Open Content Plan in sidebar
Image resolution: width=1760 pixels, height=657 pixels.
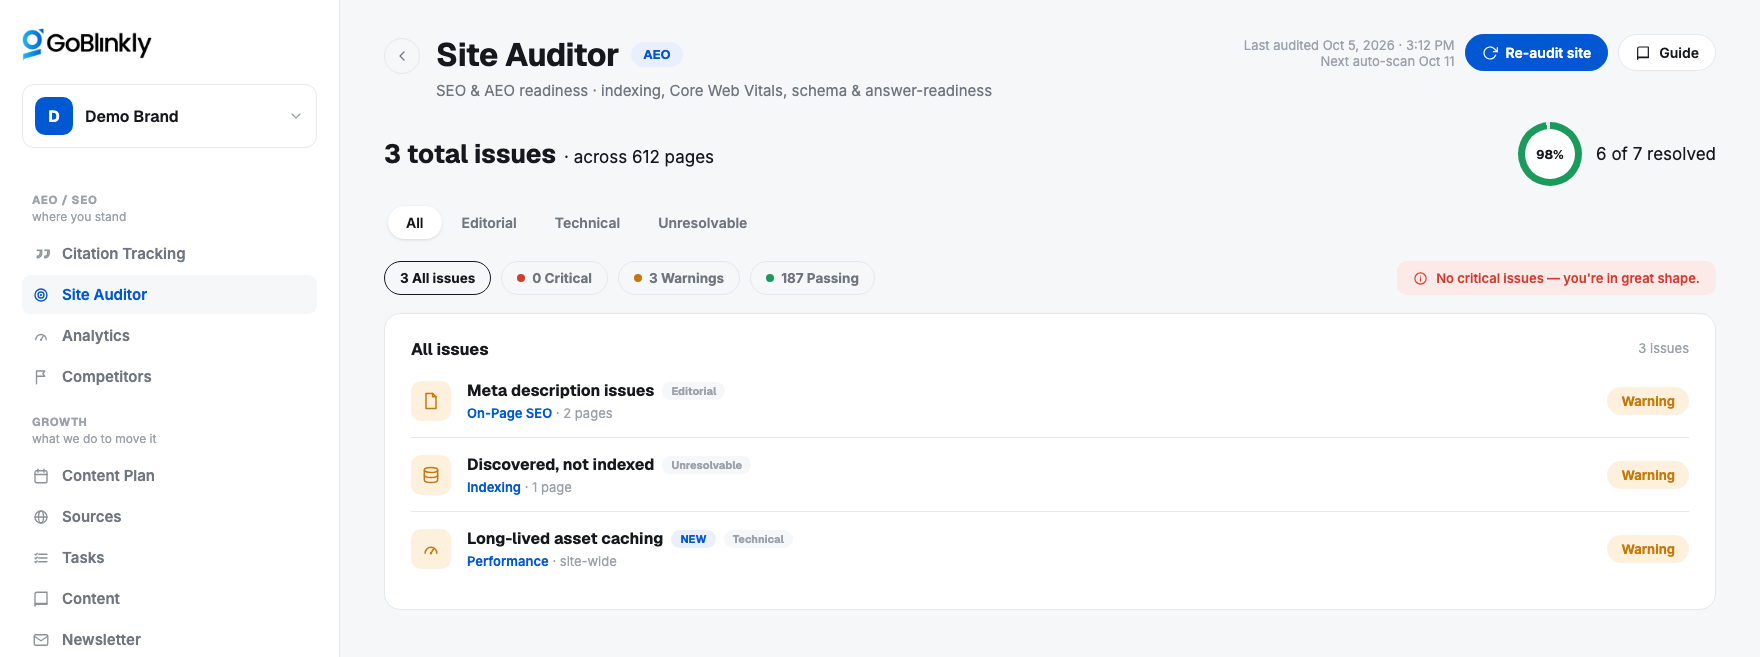pos(169,476)
